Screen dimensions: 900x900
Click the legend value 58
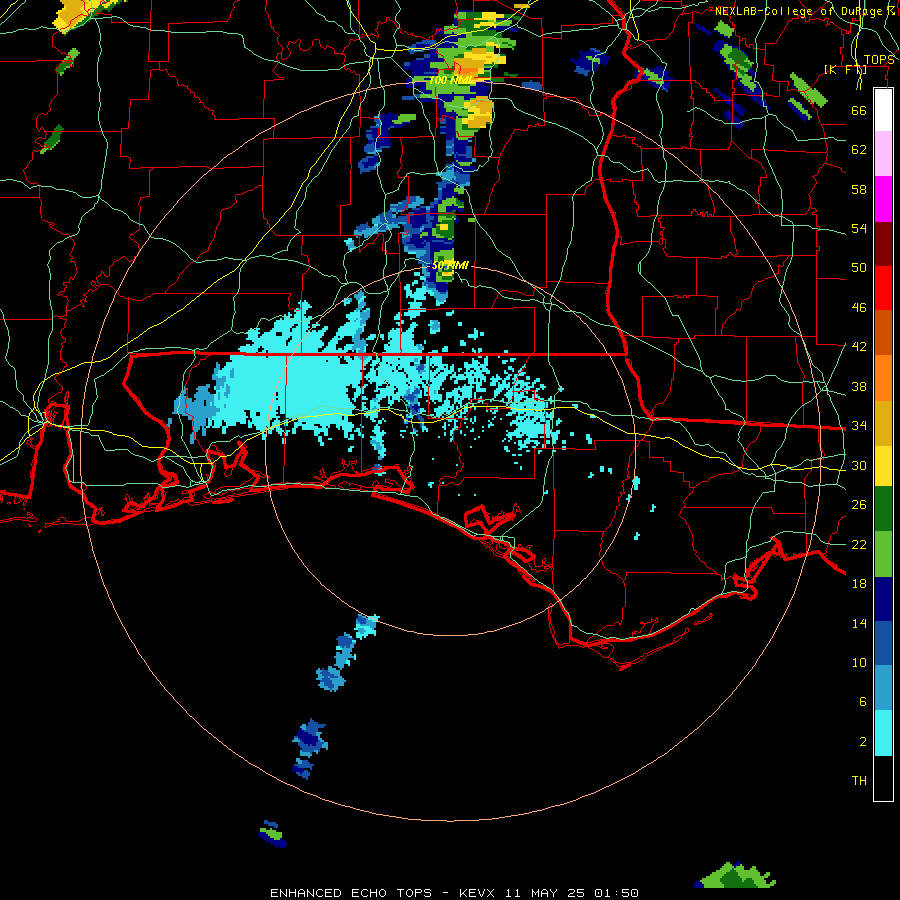859,189
